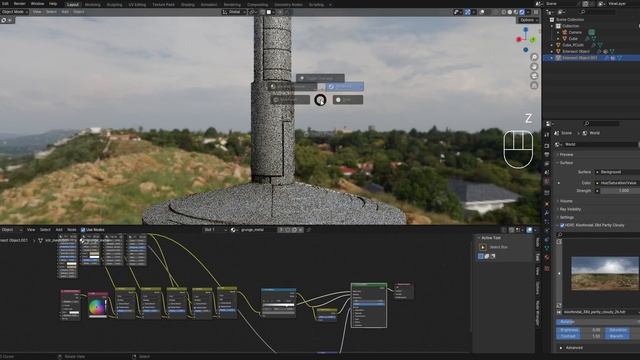This screenshot has height=360, width=640.
Task: Expand the Settings panel in World properties
Action: pyautogui.click(x=567, y=218)
